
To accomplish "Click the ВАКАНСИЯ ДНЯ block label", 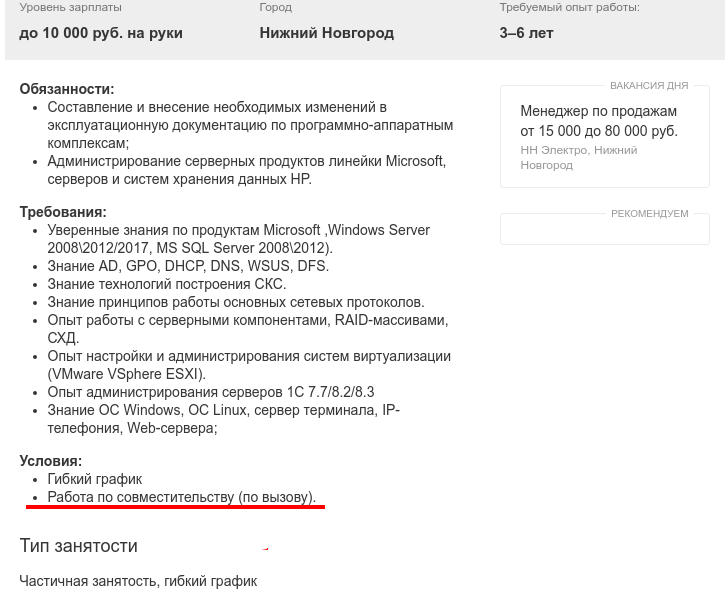I will (649, 85).
